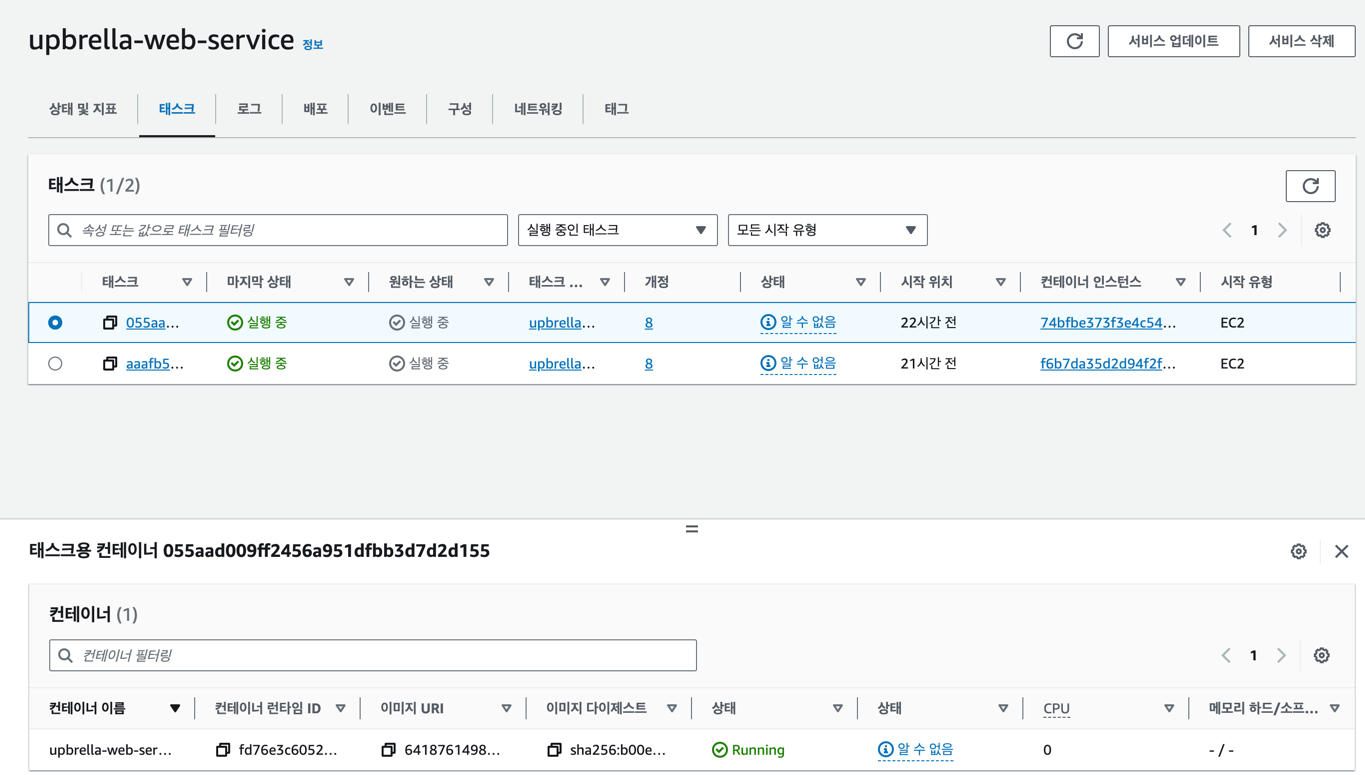Sort by 이미지 다이제스트 column
The width and height of the screenshot is (1365, 775).
(x=672, y=709)
